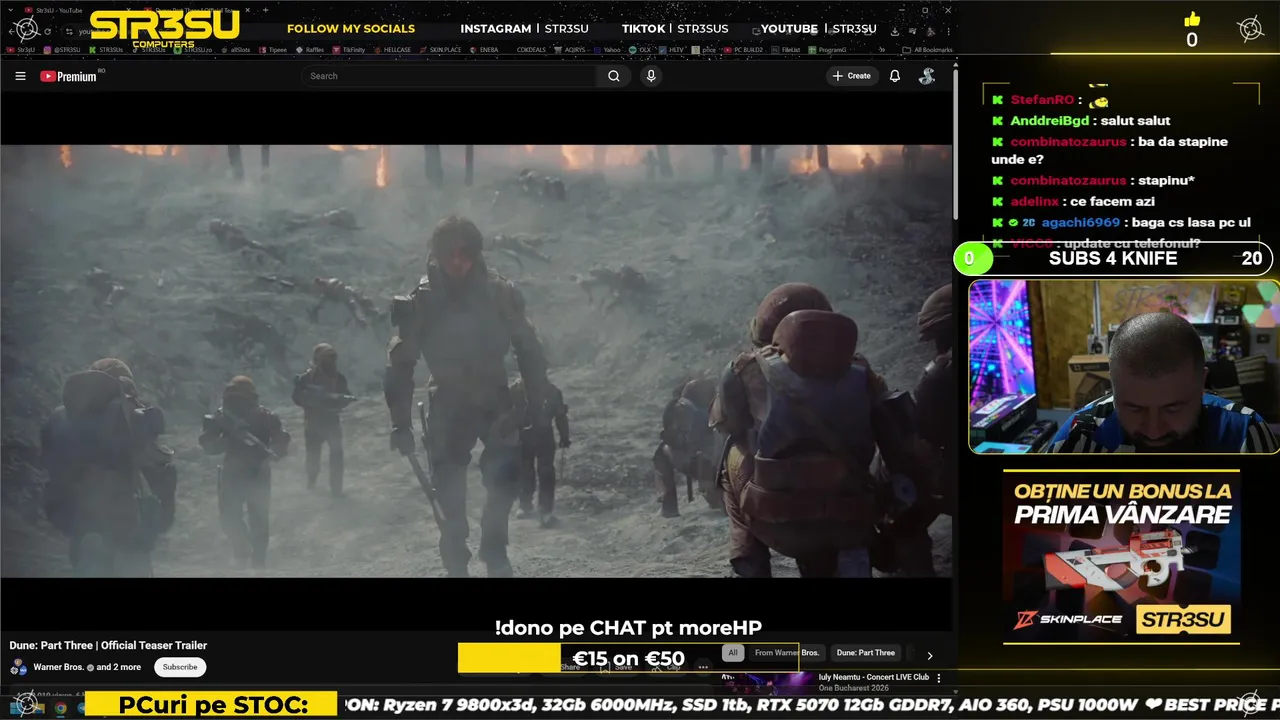This screenshot has height=720, width=1280.
Task: Open the SKIN.PLACE bookmark
Action: click(440, 49)
